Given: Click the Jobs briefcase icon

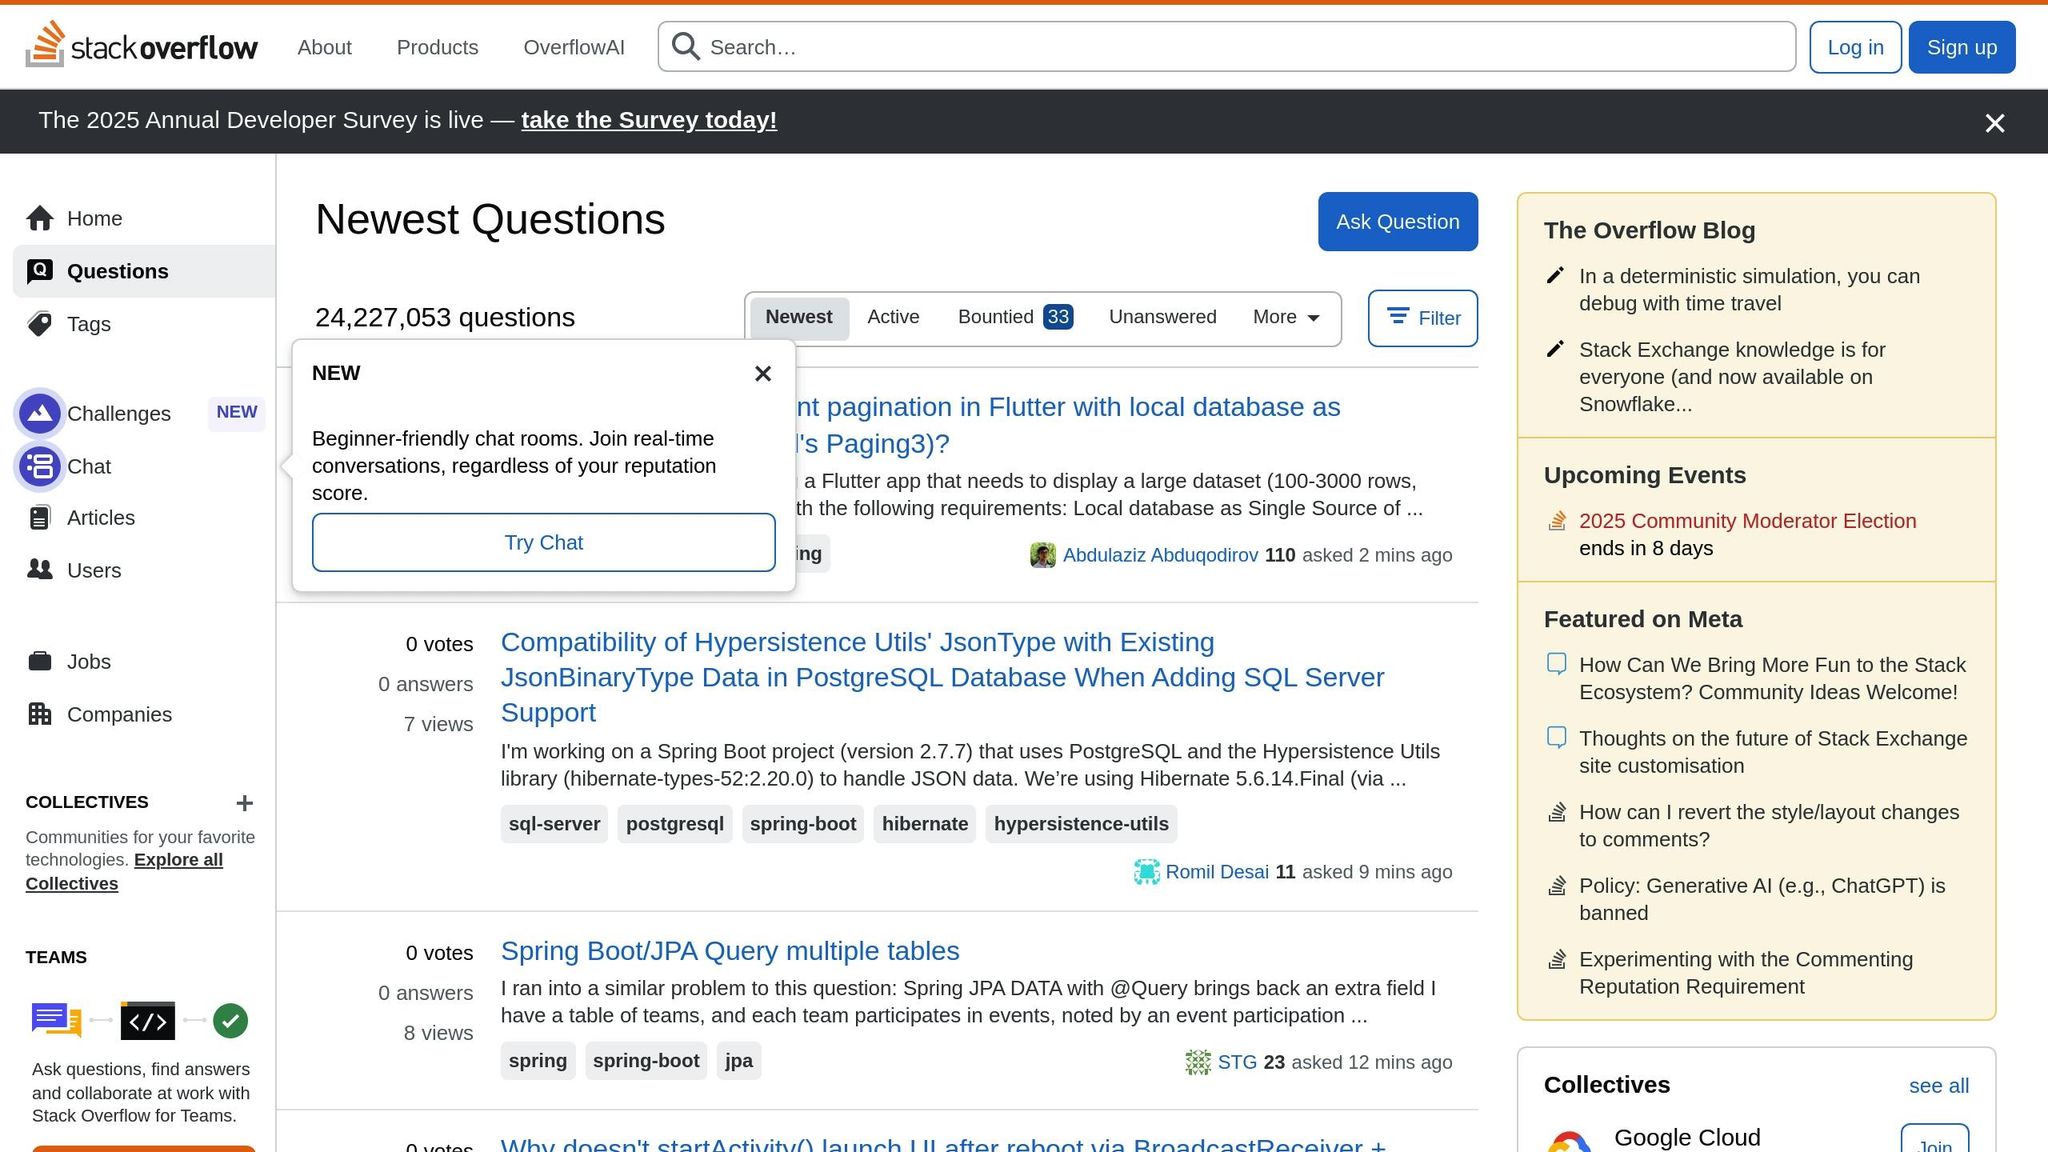Looking at the screenshot, I should [x=41, y=661].
